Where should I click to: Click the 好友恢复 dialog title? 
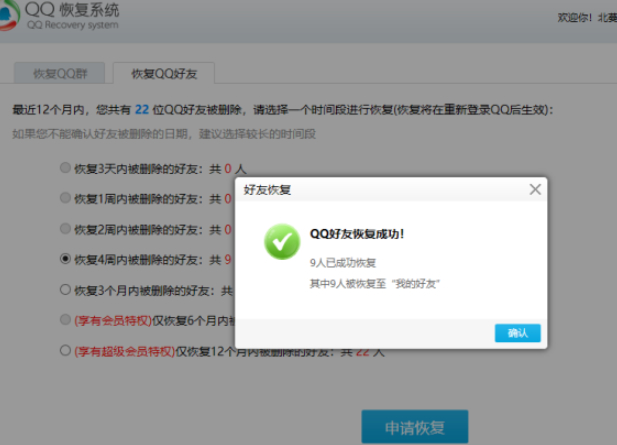click(x=267, y=190)
